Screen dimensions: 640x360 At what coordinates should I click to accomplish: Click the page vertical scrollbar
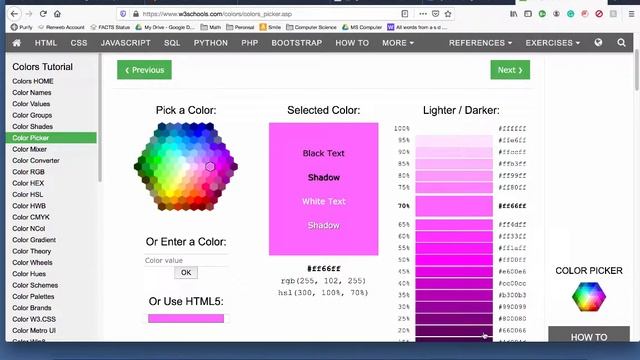(637, 70)
